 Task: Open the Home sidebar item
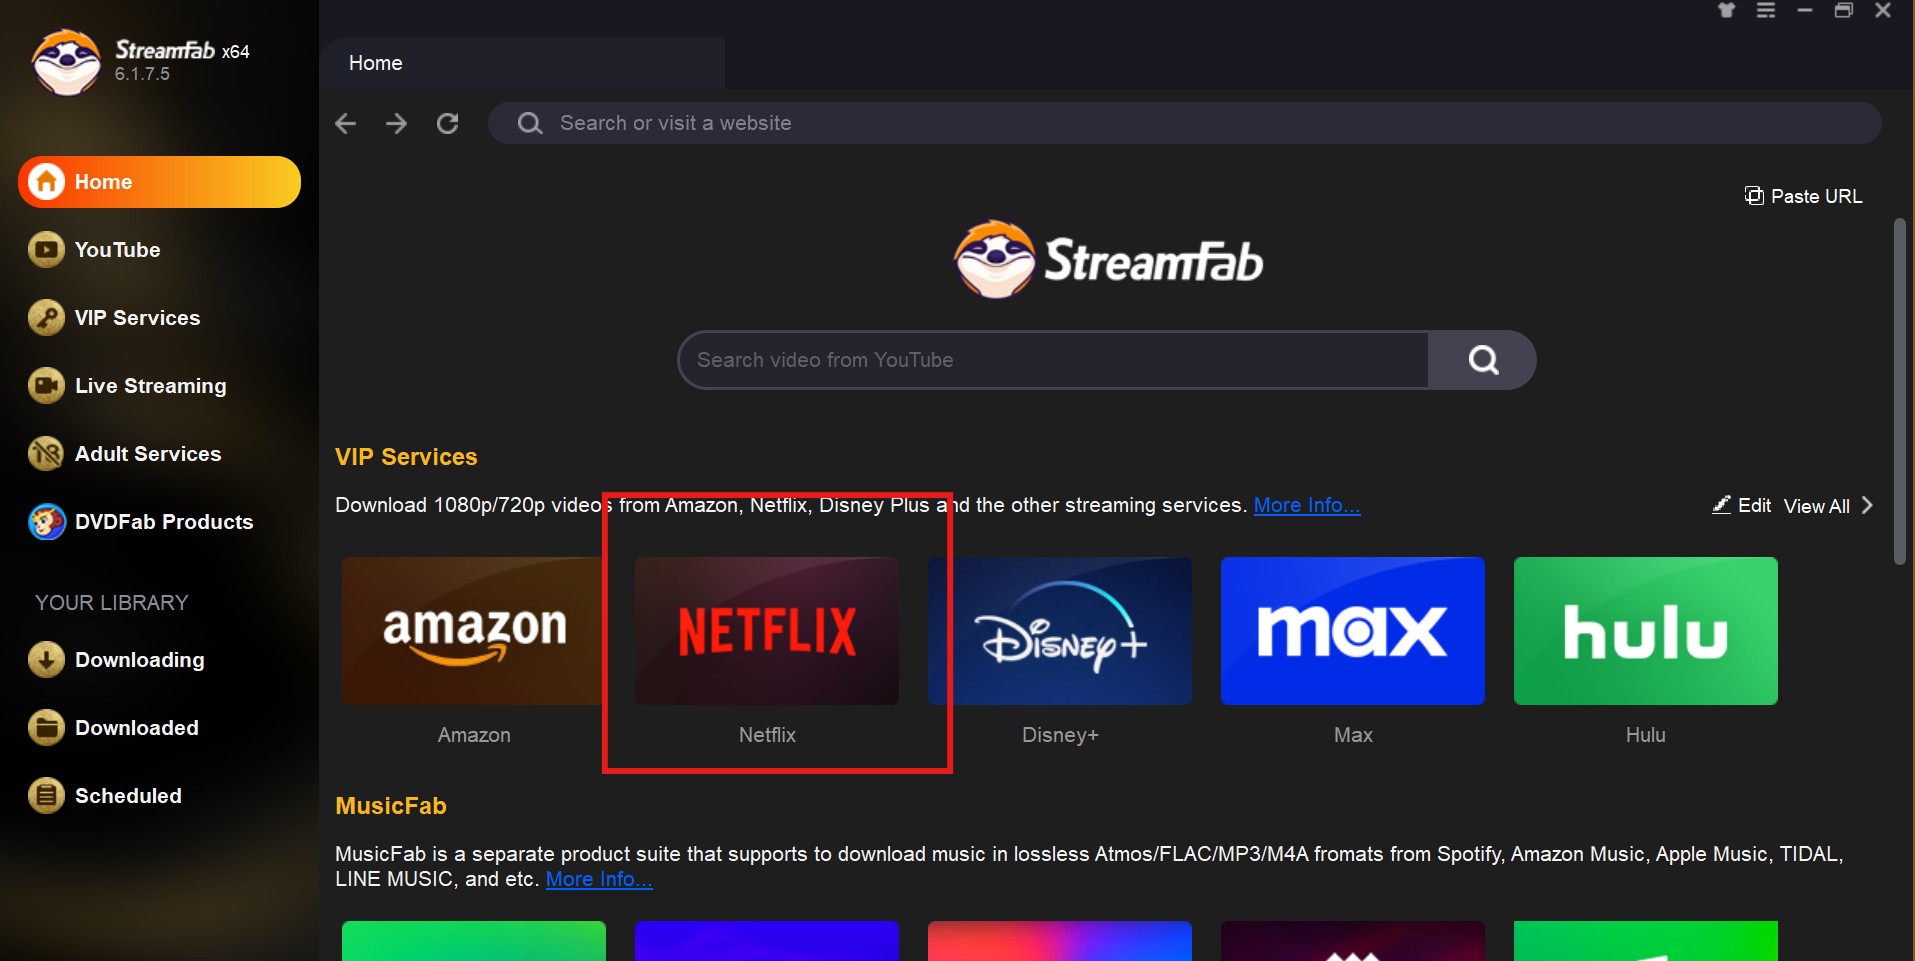tap(159, 182)
